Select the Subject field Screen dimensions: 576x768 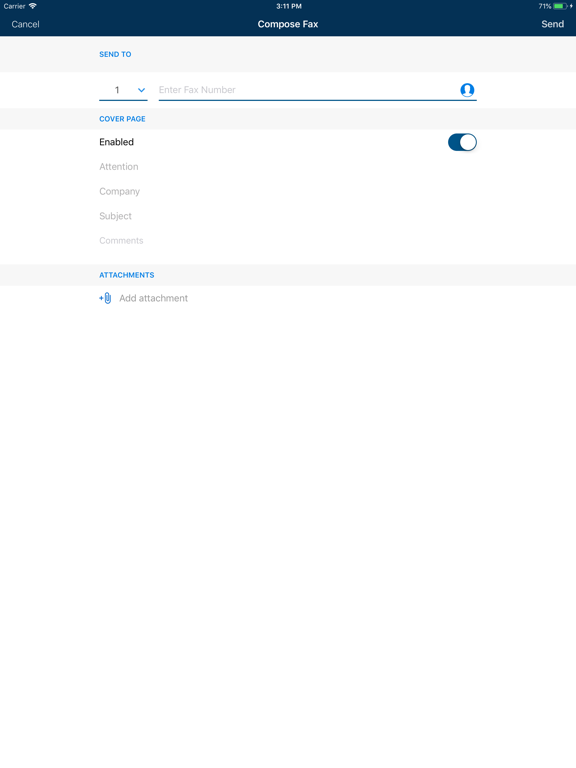pos(288,216)
